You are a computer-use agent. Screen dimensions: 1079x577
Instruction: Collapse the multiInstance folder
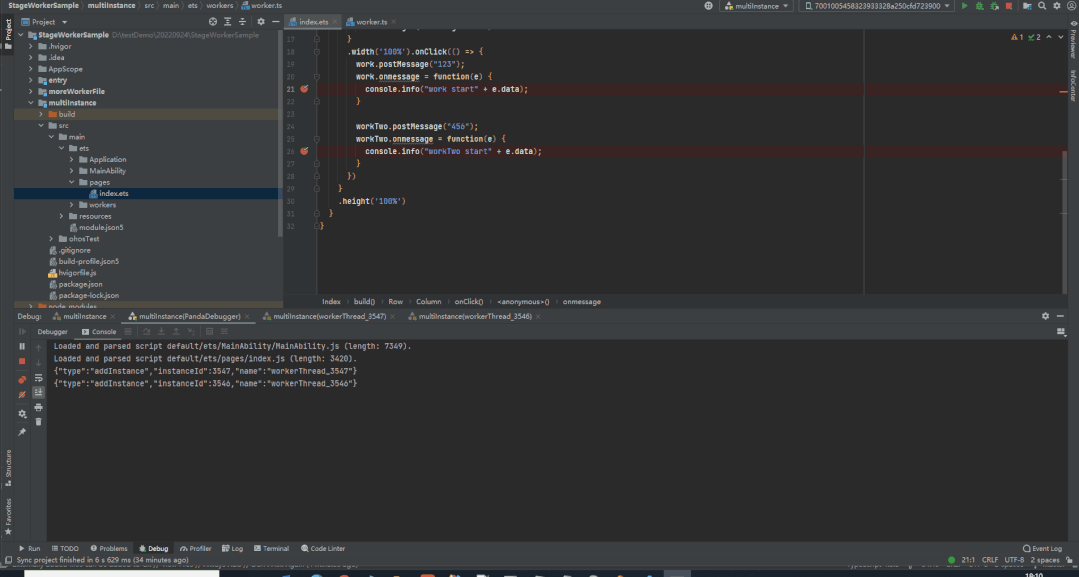(x=31, y=103)
